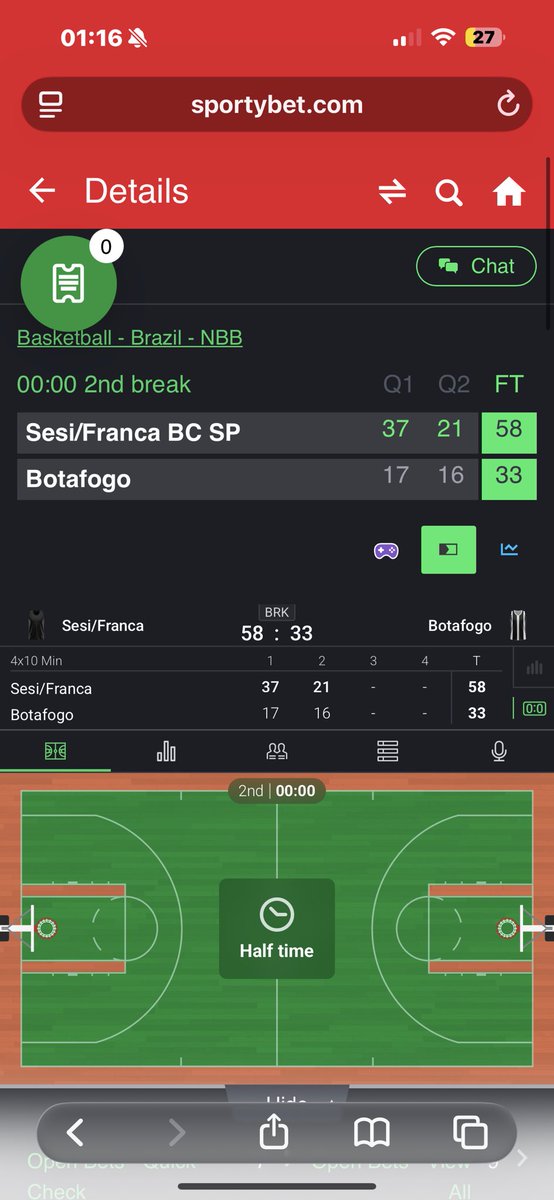Screen dimensions: 554x1200
Task: Open the search magnifier icon
Action: pos(449,192)
